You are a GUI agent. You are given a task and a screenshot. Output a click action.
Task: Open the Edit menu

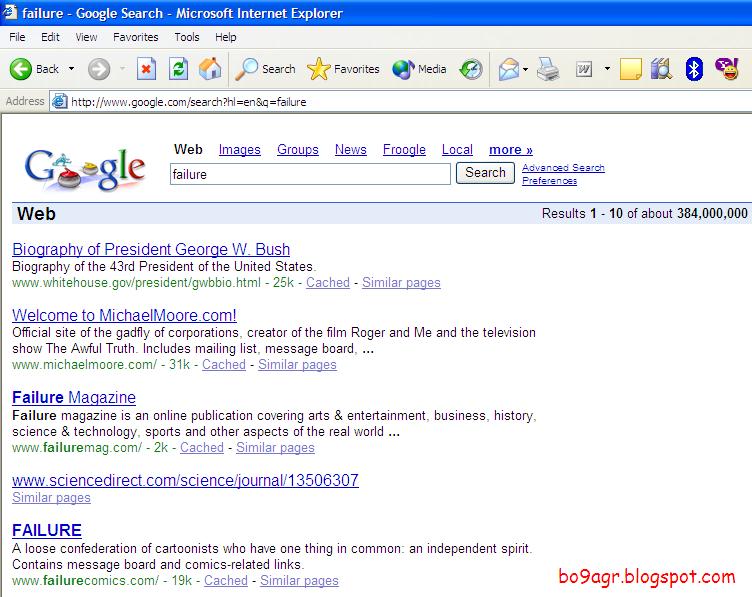50,37
